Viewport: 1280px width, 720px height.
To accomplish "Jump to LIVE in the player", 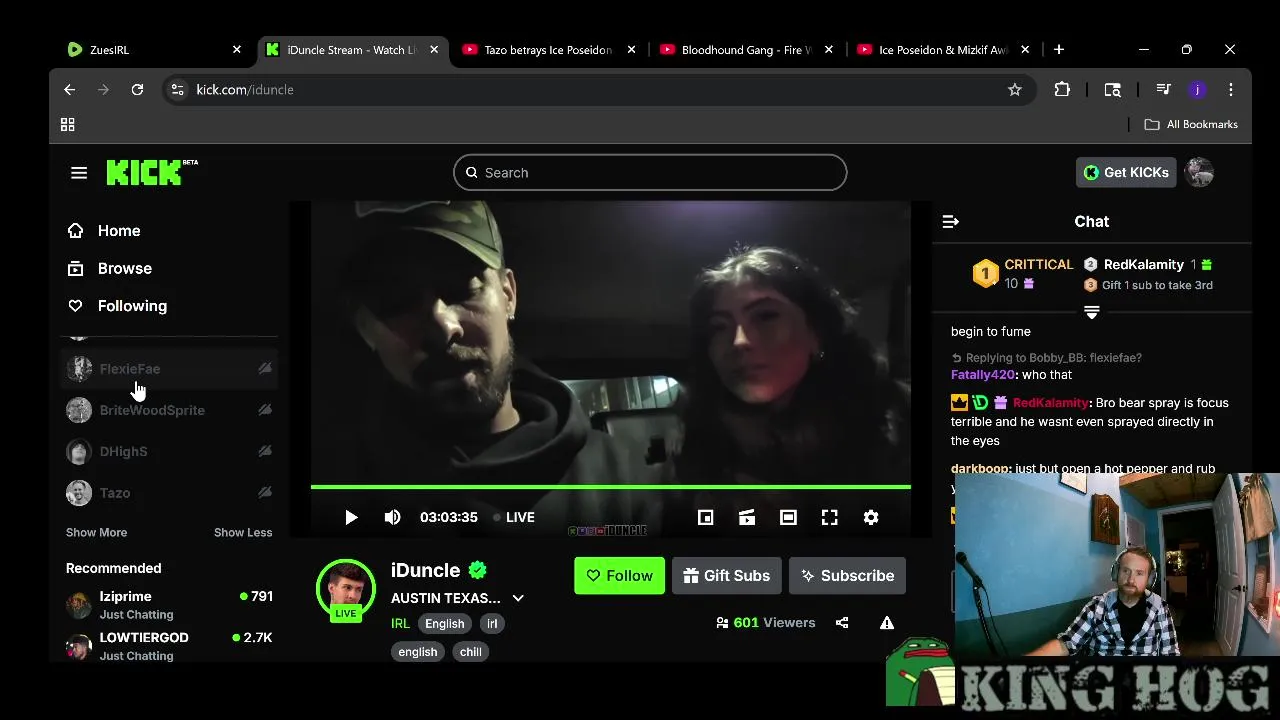I will coord(514,517).
